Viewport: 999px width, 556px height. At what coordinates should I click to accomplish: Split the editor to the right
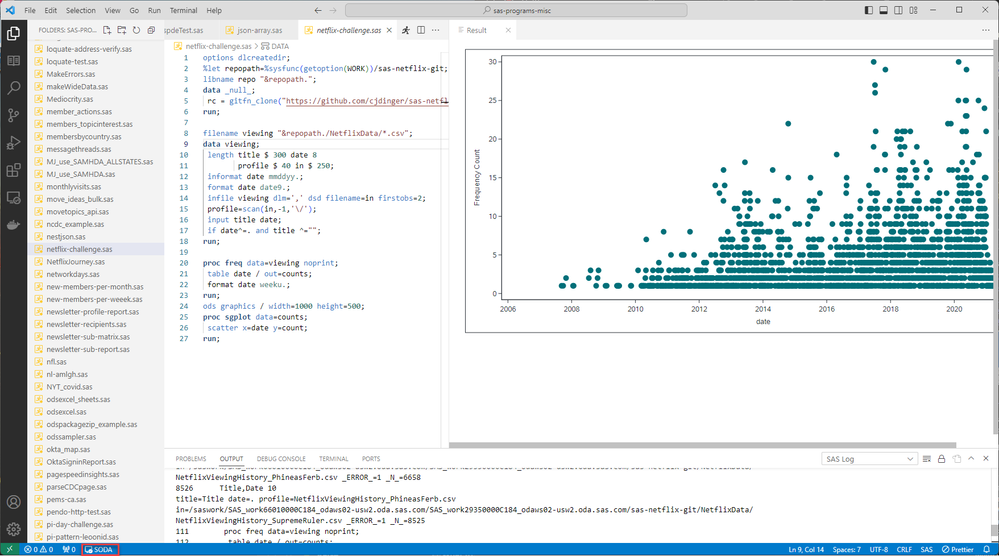coord(421,30)
